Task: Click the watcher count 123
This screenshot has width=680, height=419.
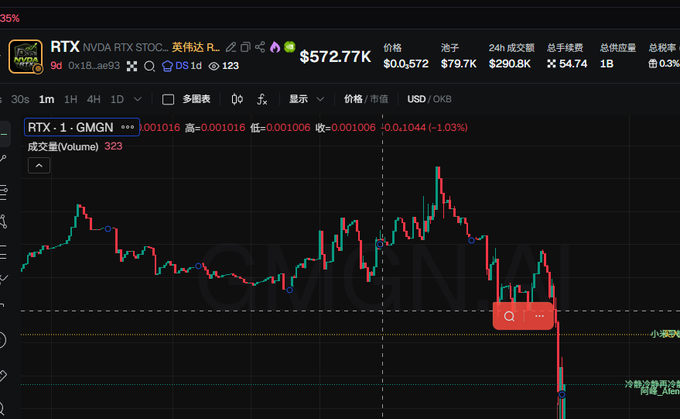Action: coord(230,66)
